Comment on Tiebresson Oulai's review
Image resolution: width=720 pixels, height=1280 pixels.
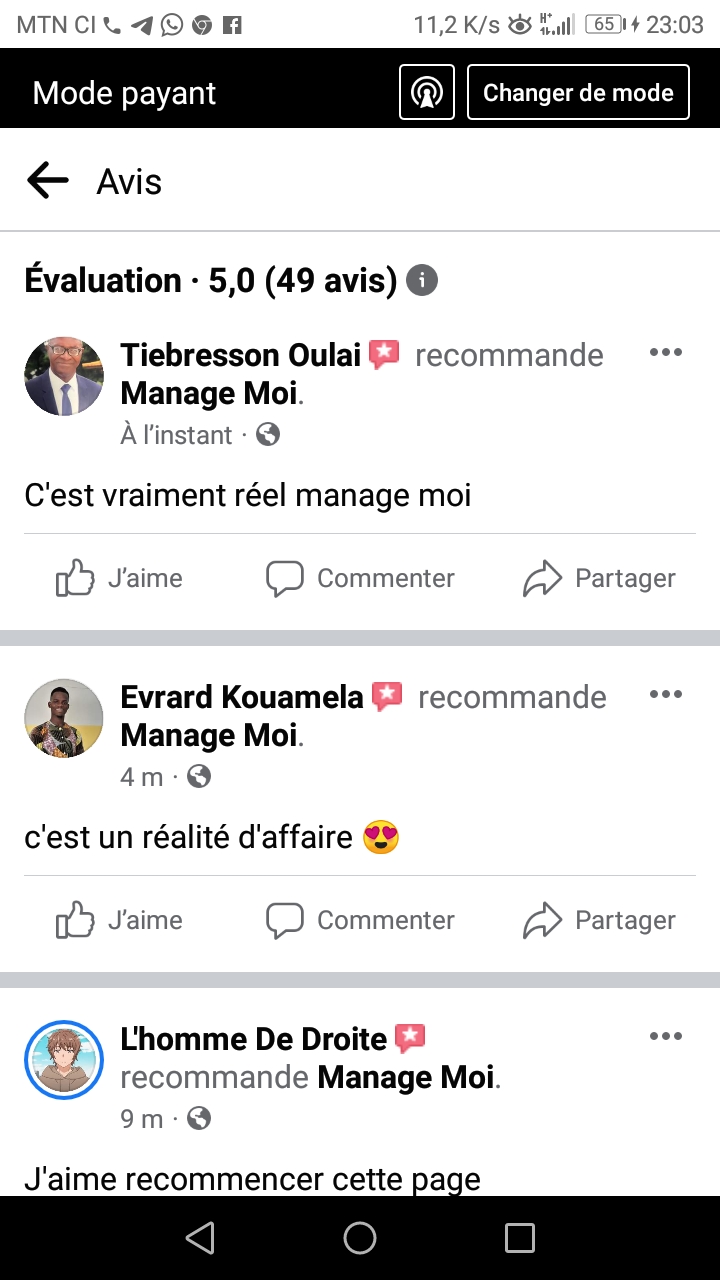[360, 578]
